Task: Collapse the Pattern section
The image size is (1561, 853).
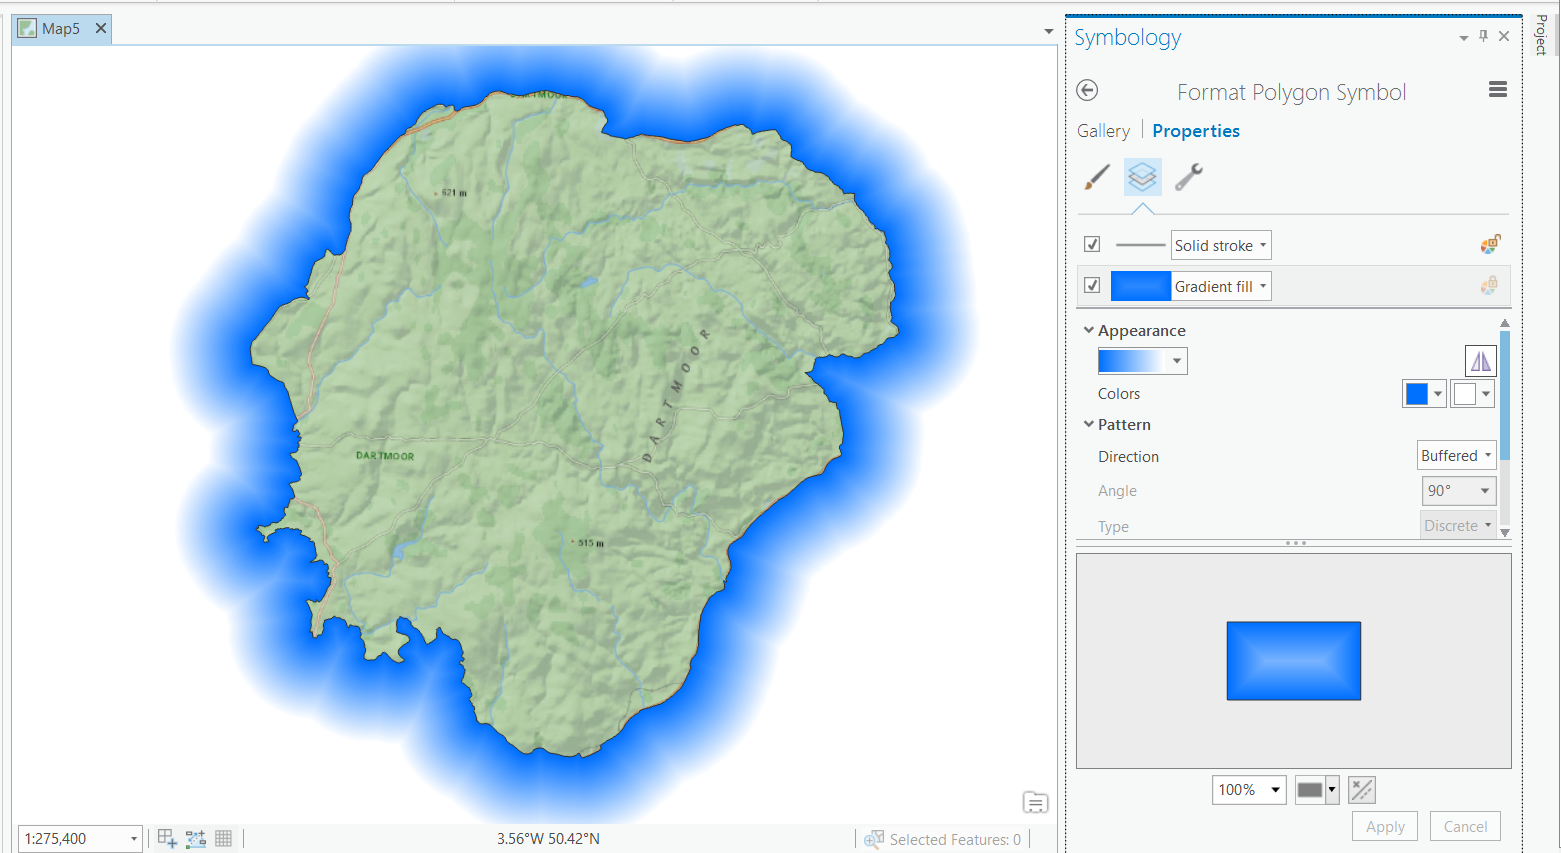Action: point(1089,424)
